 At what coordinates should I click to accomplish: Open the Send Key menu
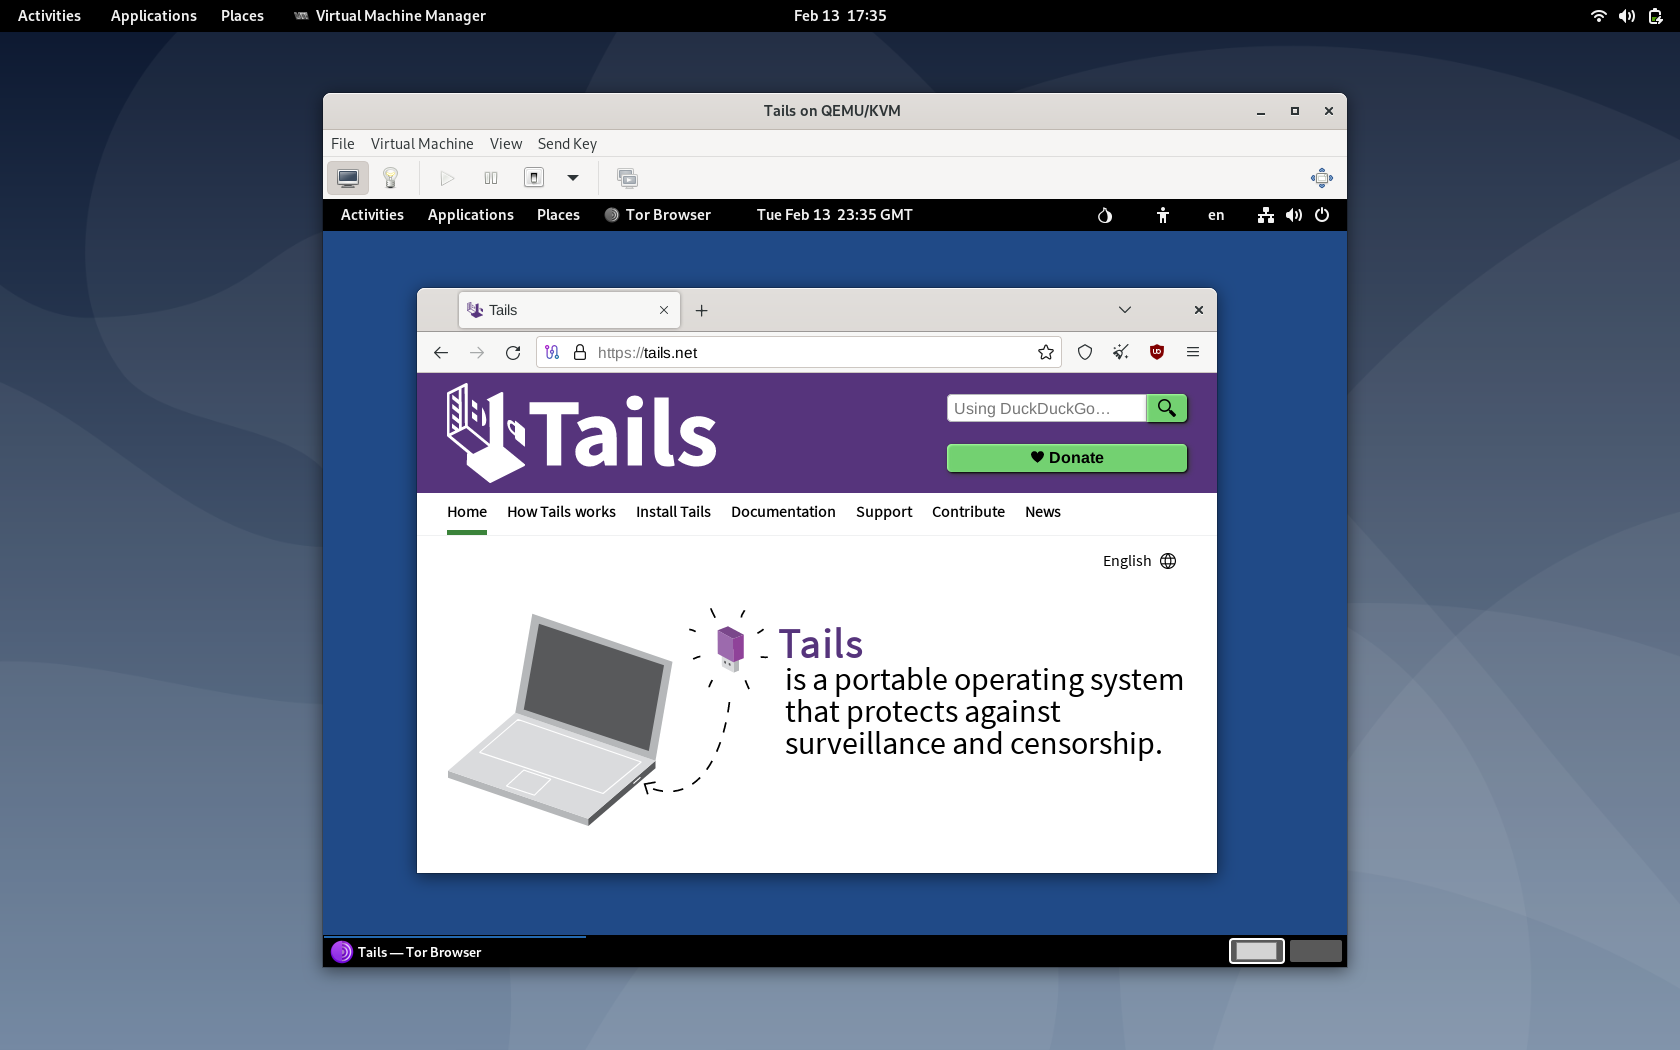(x=567, y=144)
